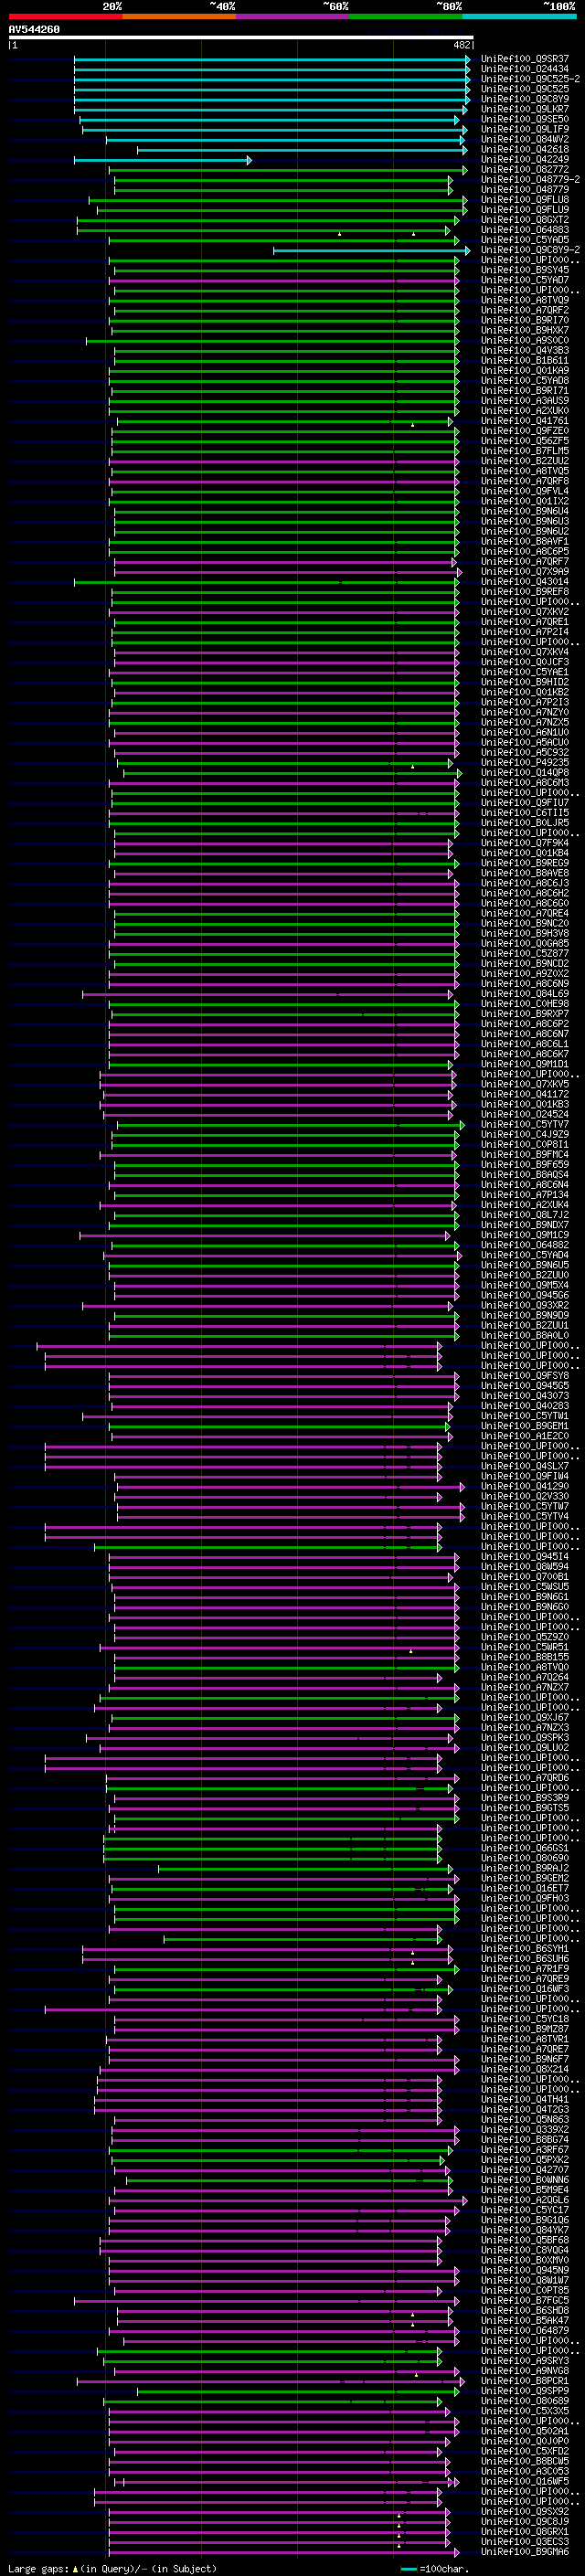Open hit UniRef100_Q9SE50
The width and height of the screenshot is (585, 2576).
(525, 119)
